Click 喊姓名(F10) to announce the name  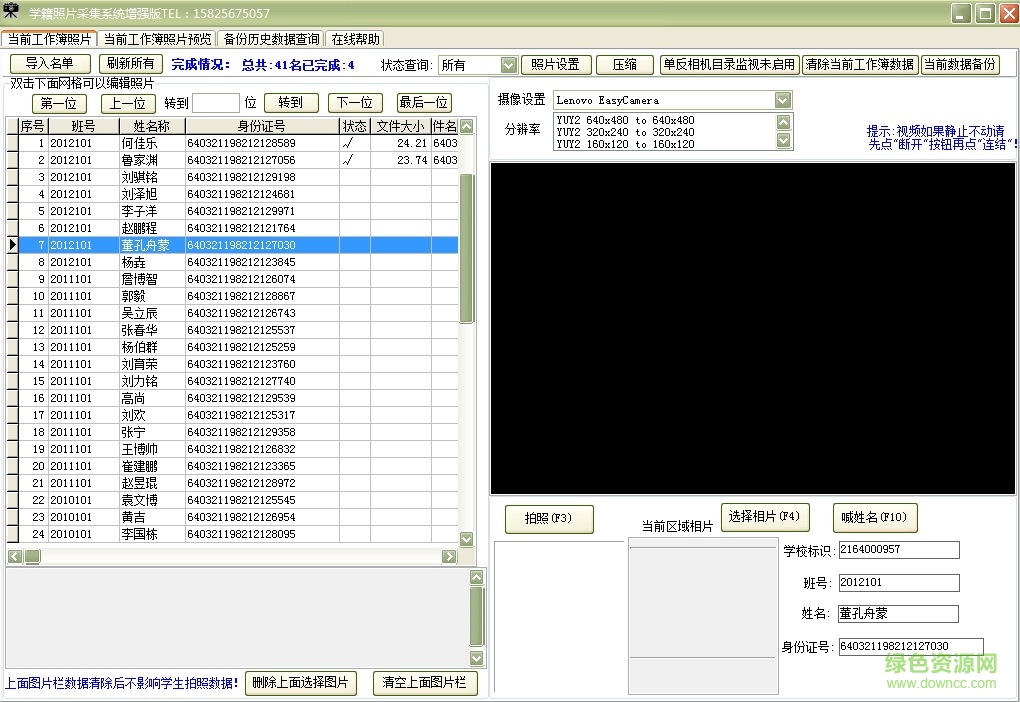pos(875,517)
